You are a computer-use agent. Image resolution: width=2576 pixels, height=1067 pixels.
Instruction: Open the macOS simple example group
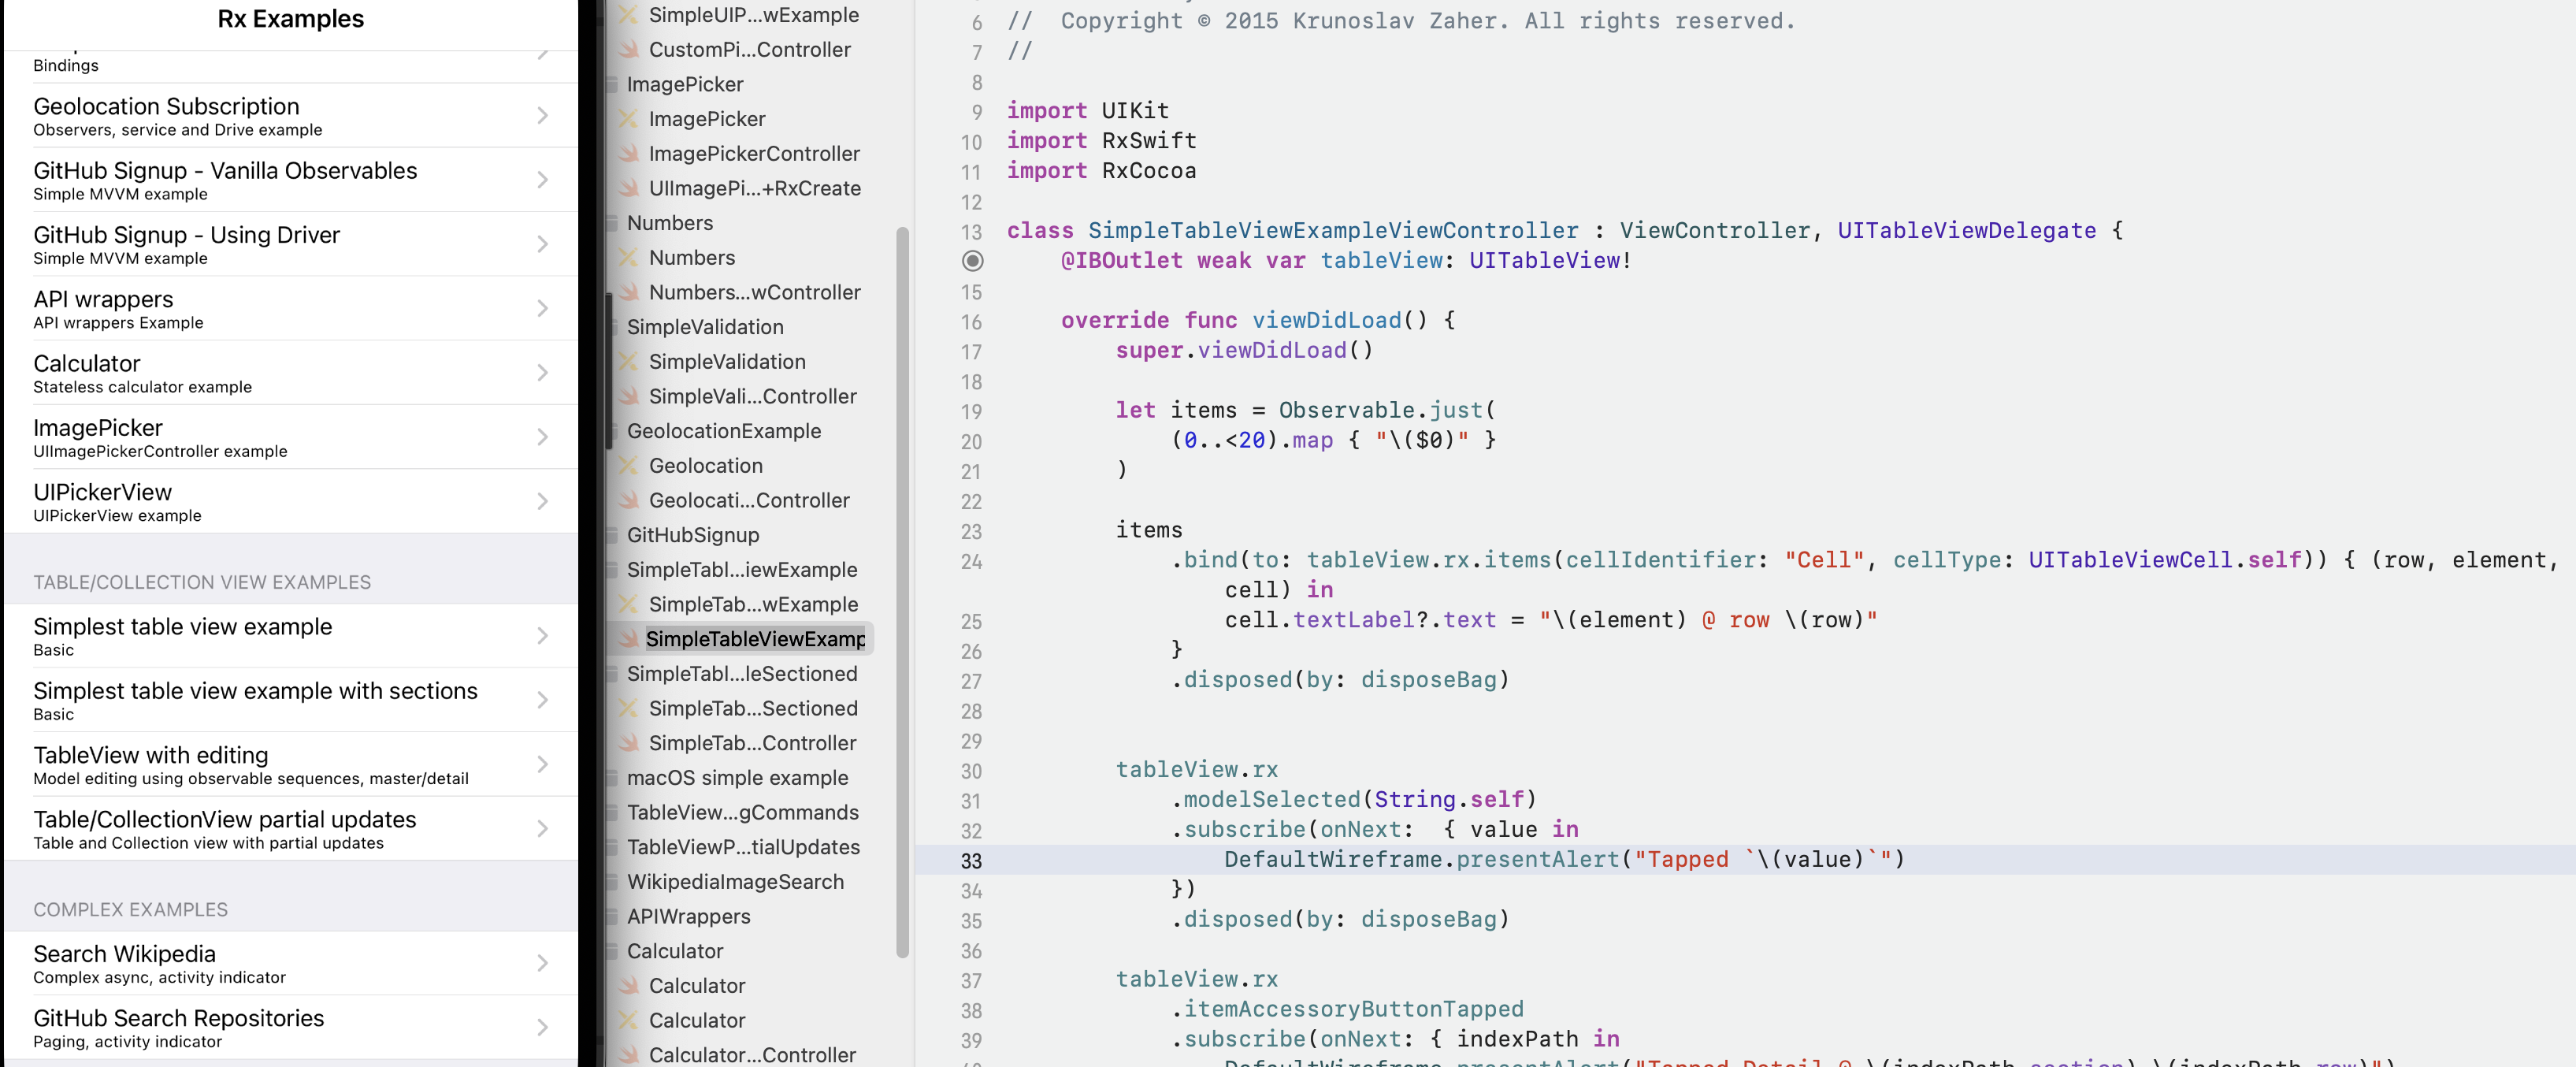click(737, 778)
